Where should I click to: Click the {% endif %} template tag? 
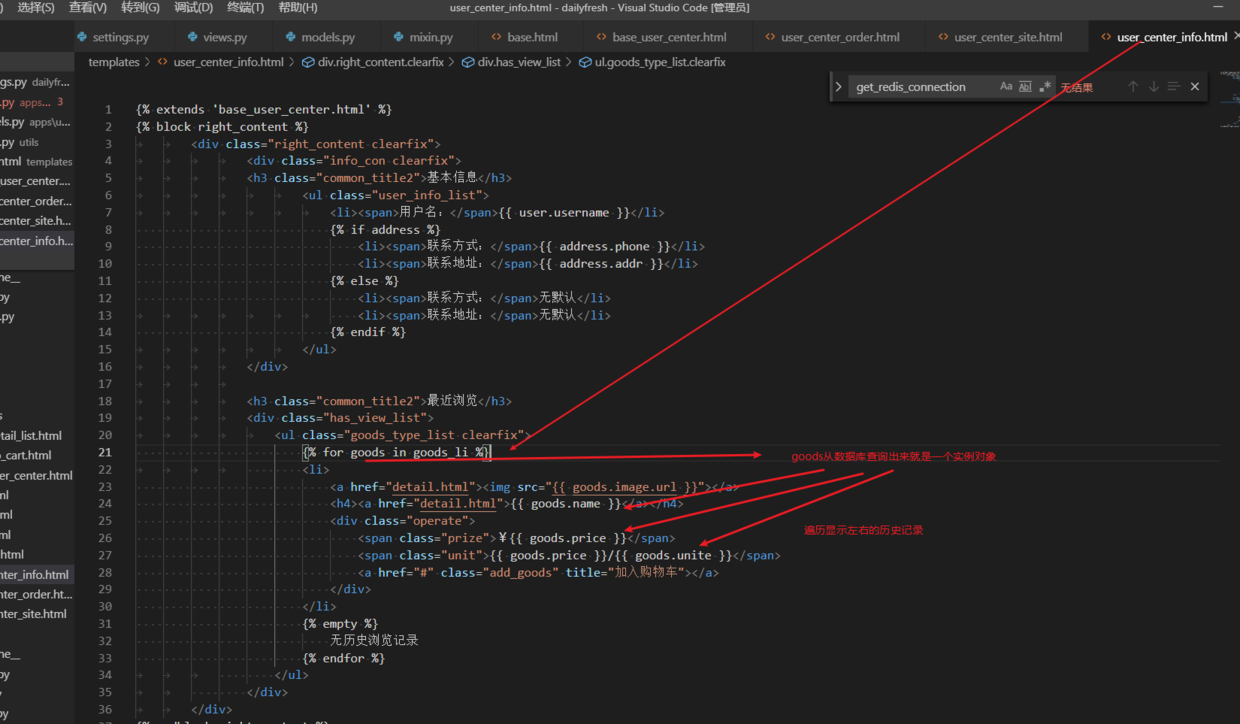click(x=368, y=332)
